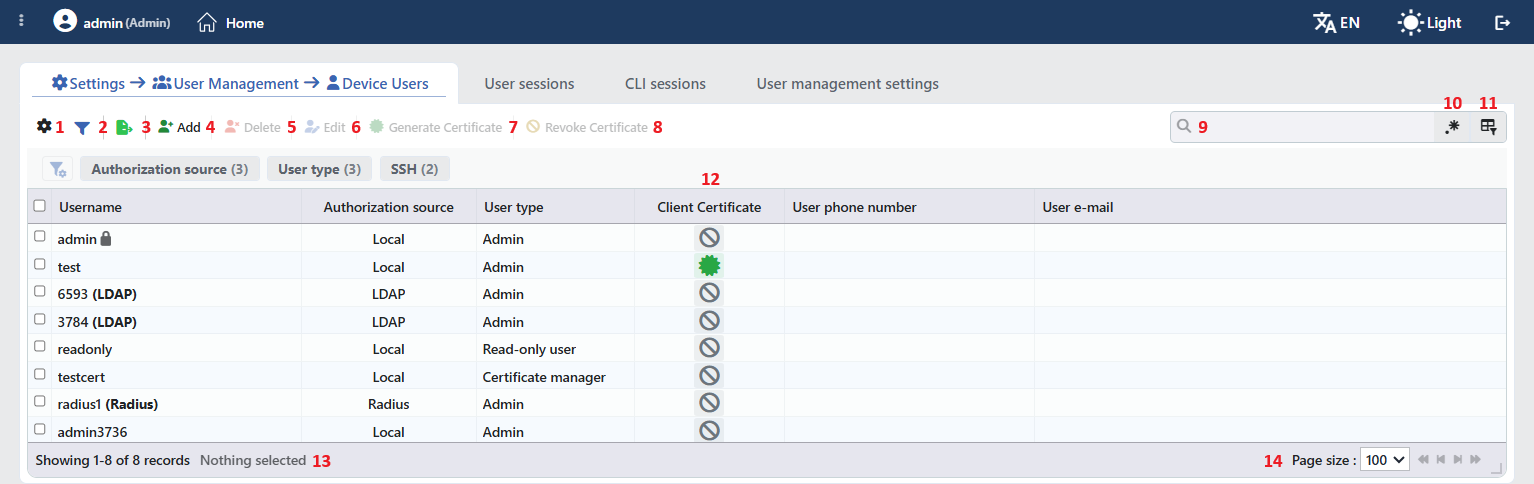The width and height of the screenshot is (1534, 484).
Task: Click Settings in the breadcrumb
Action: point(88,84)
